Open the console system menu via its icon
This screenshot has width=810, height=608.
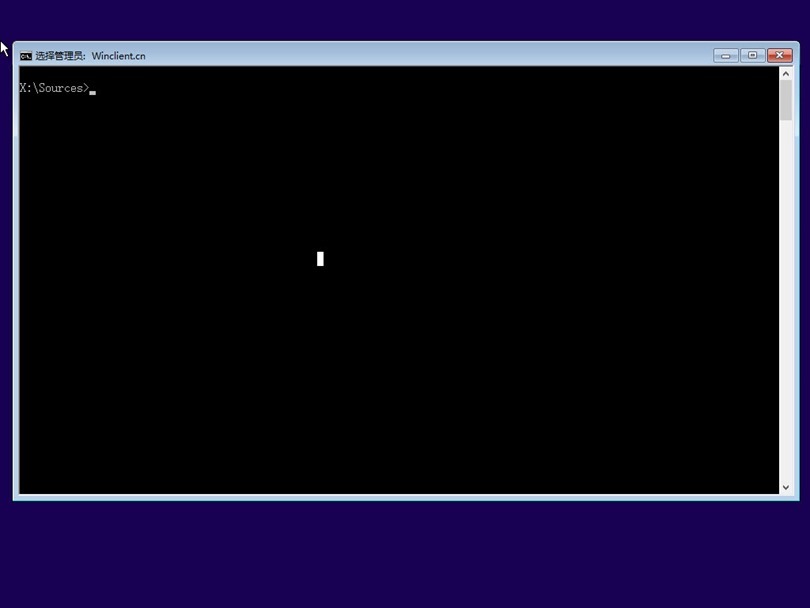click(24, 55)
